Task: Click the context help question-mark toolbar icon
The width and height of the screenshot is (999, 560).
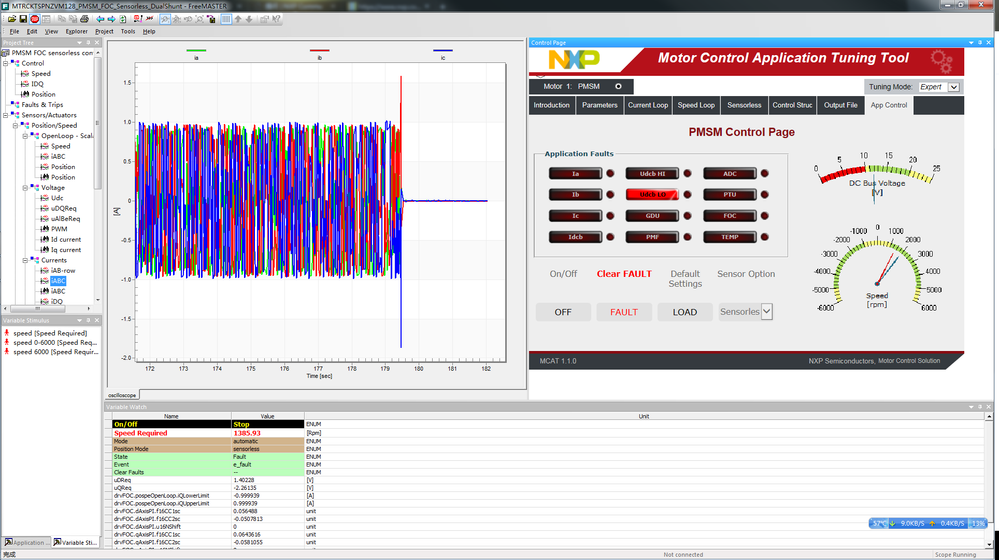Action: pyautogui.click(x=276, y=19)
